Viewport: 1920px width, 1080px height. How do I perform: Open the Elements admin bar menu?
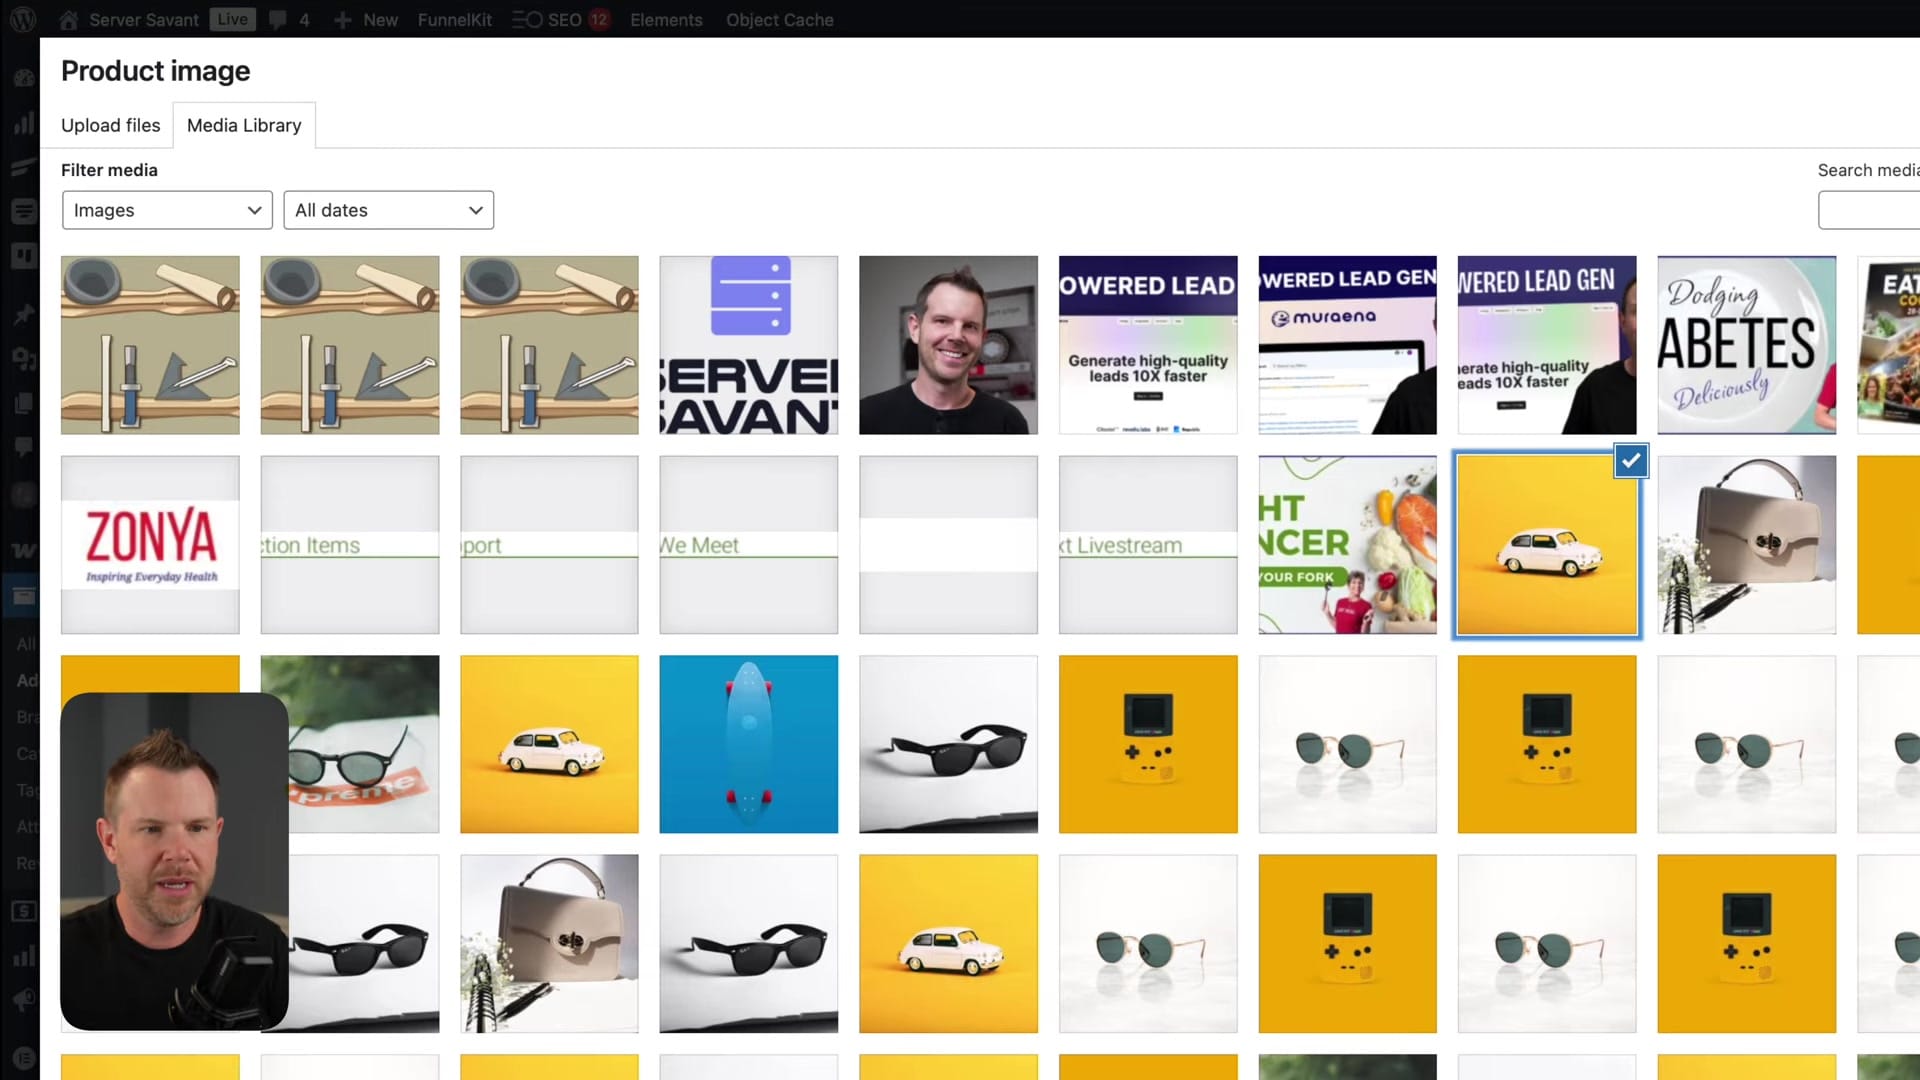click(666, 19)
